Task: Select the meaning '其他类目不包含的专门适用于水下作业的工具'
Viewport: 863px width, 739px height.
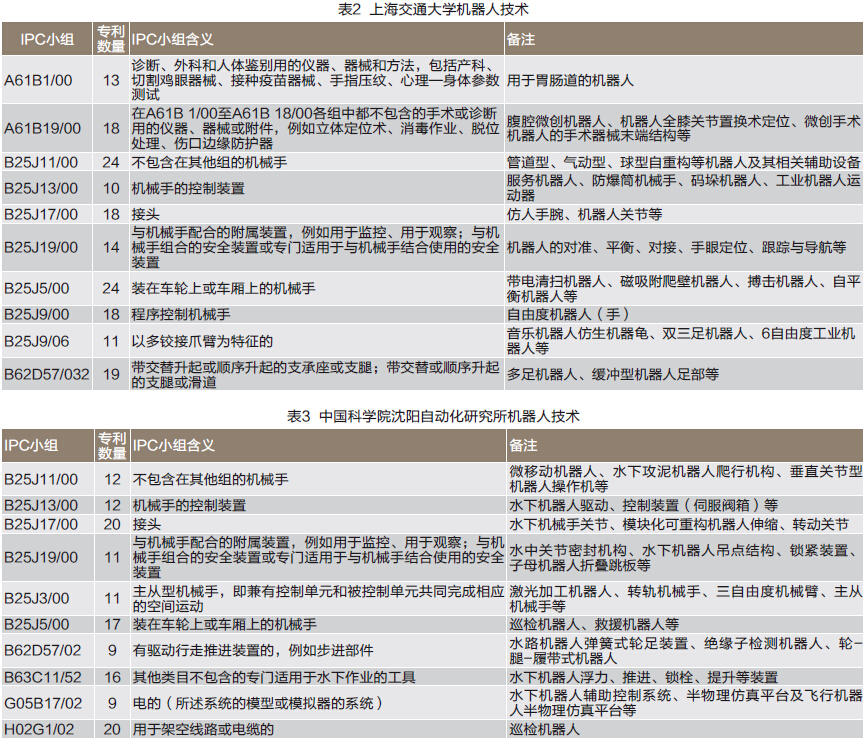Action: pos(274,677)
